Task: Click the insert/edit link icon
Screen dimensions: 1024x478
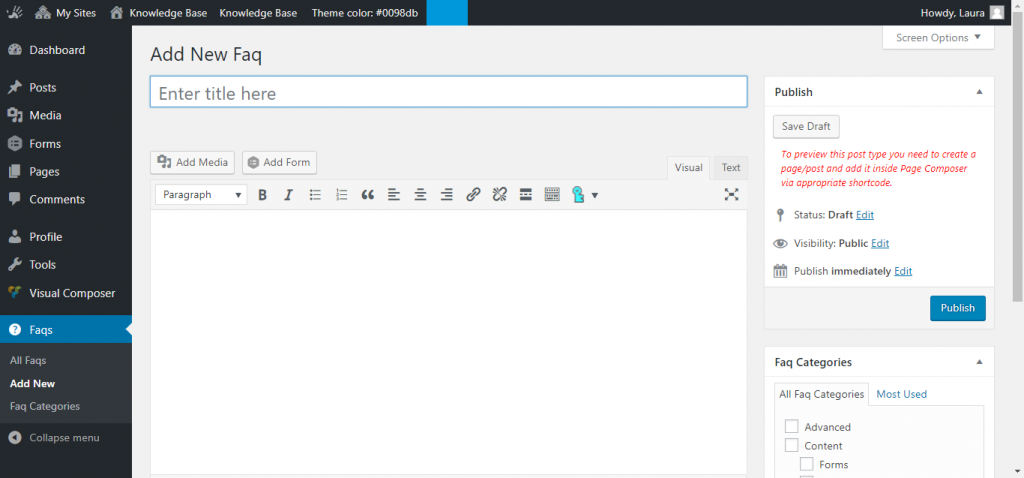Action: 473,195
